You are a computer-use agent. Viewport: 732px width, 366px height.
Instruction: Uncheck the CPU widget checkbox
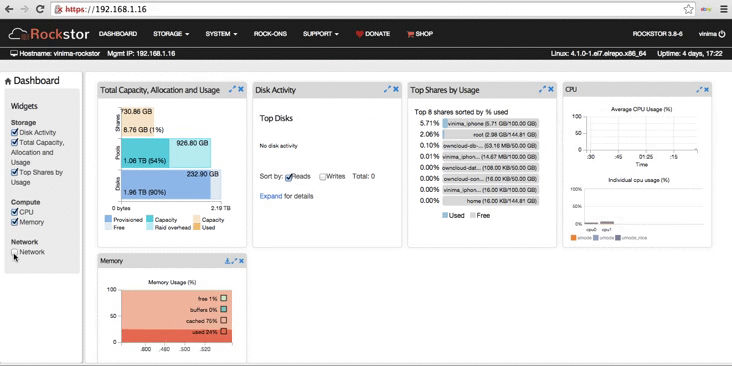14,212
